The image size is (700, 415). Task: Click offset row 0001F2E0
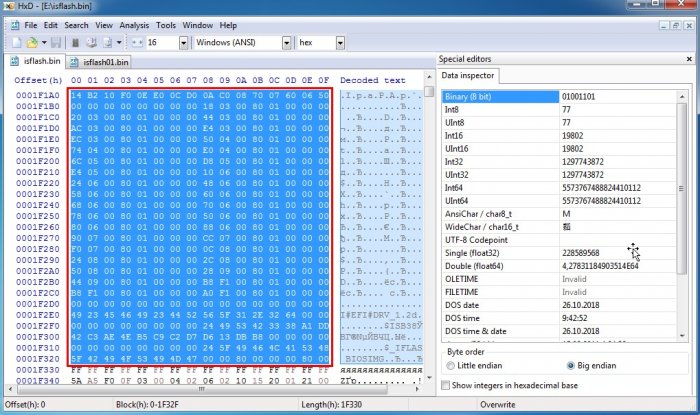(38, 315)
